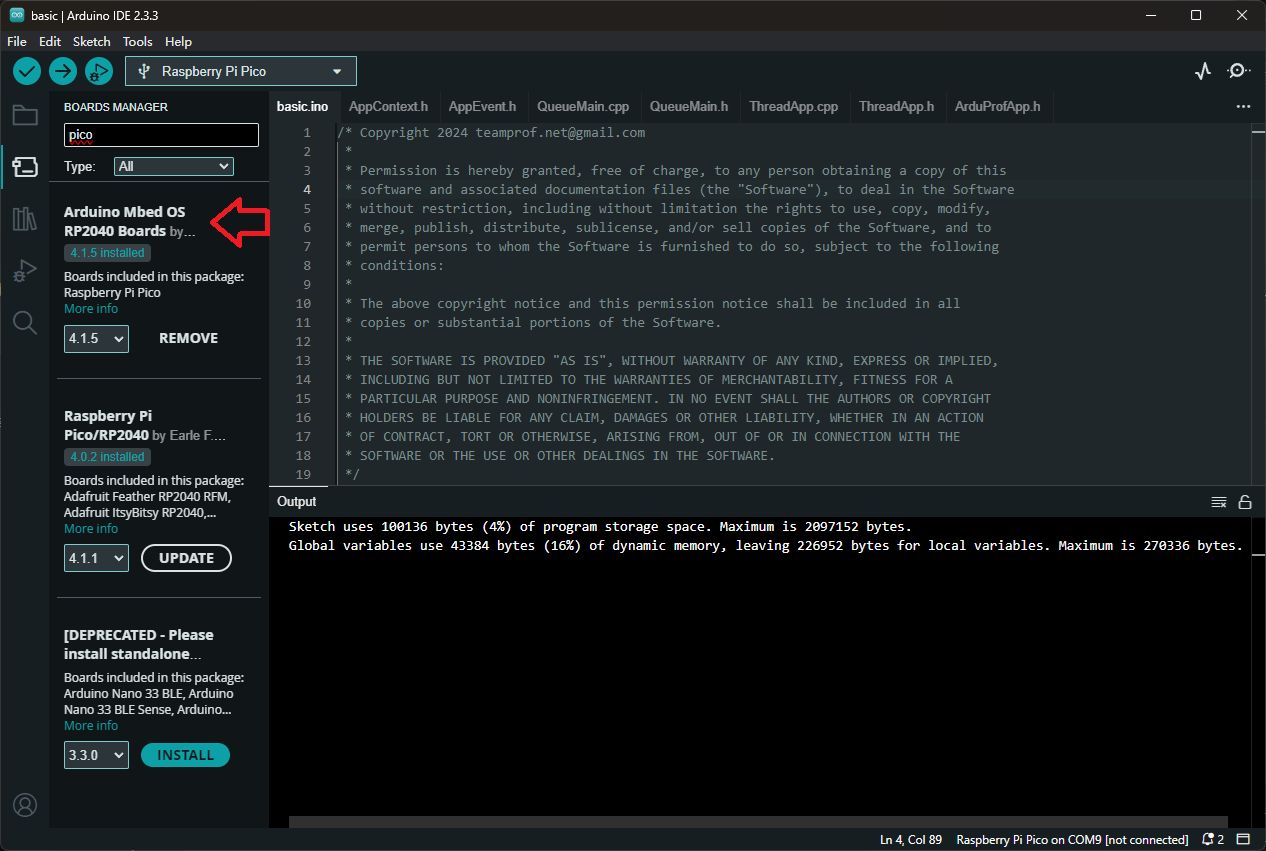The width and height of the screenshot is (1266, 851).
Task: Click the Verify sketch checkmark button
Action: 27,71
